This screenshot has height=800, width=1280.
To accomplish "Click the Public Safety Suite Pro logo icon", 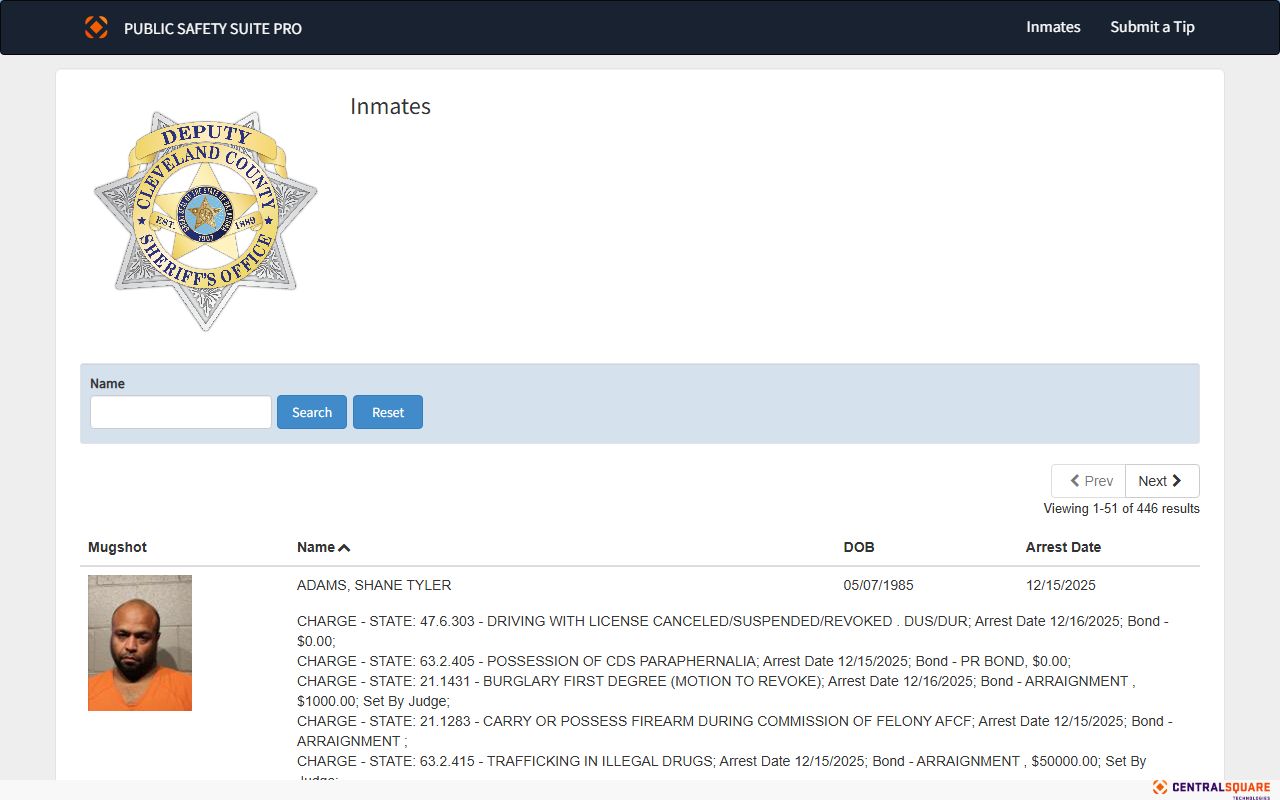I will (x=96, y=27).
